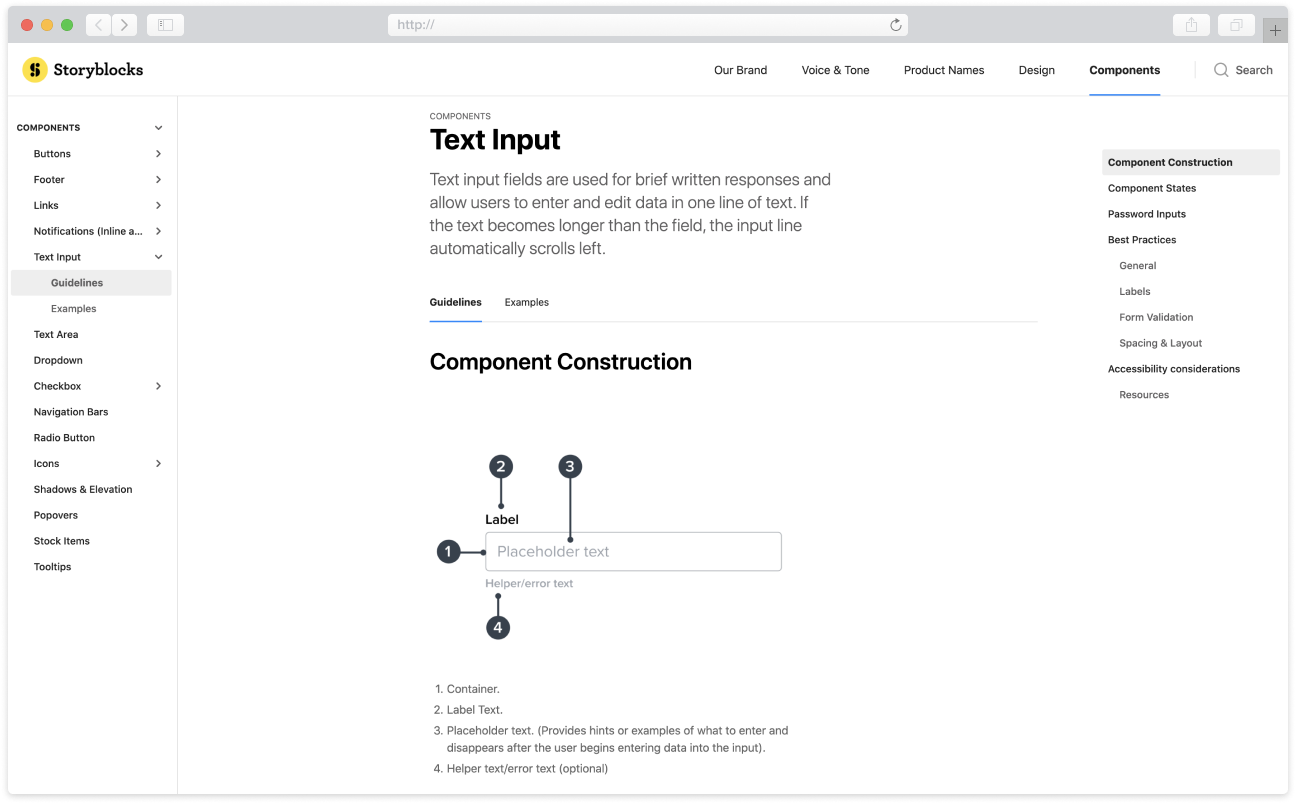Expand the Buttons section chevron
This screenshot has width=1296, height=804.
tap(158, 153)
